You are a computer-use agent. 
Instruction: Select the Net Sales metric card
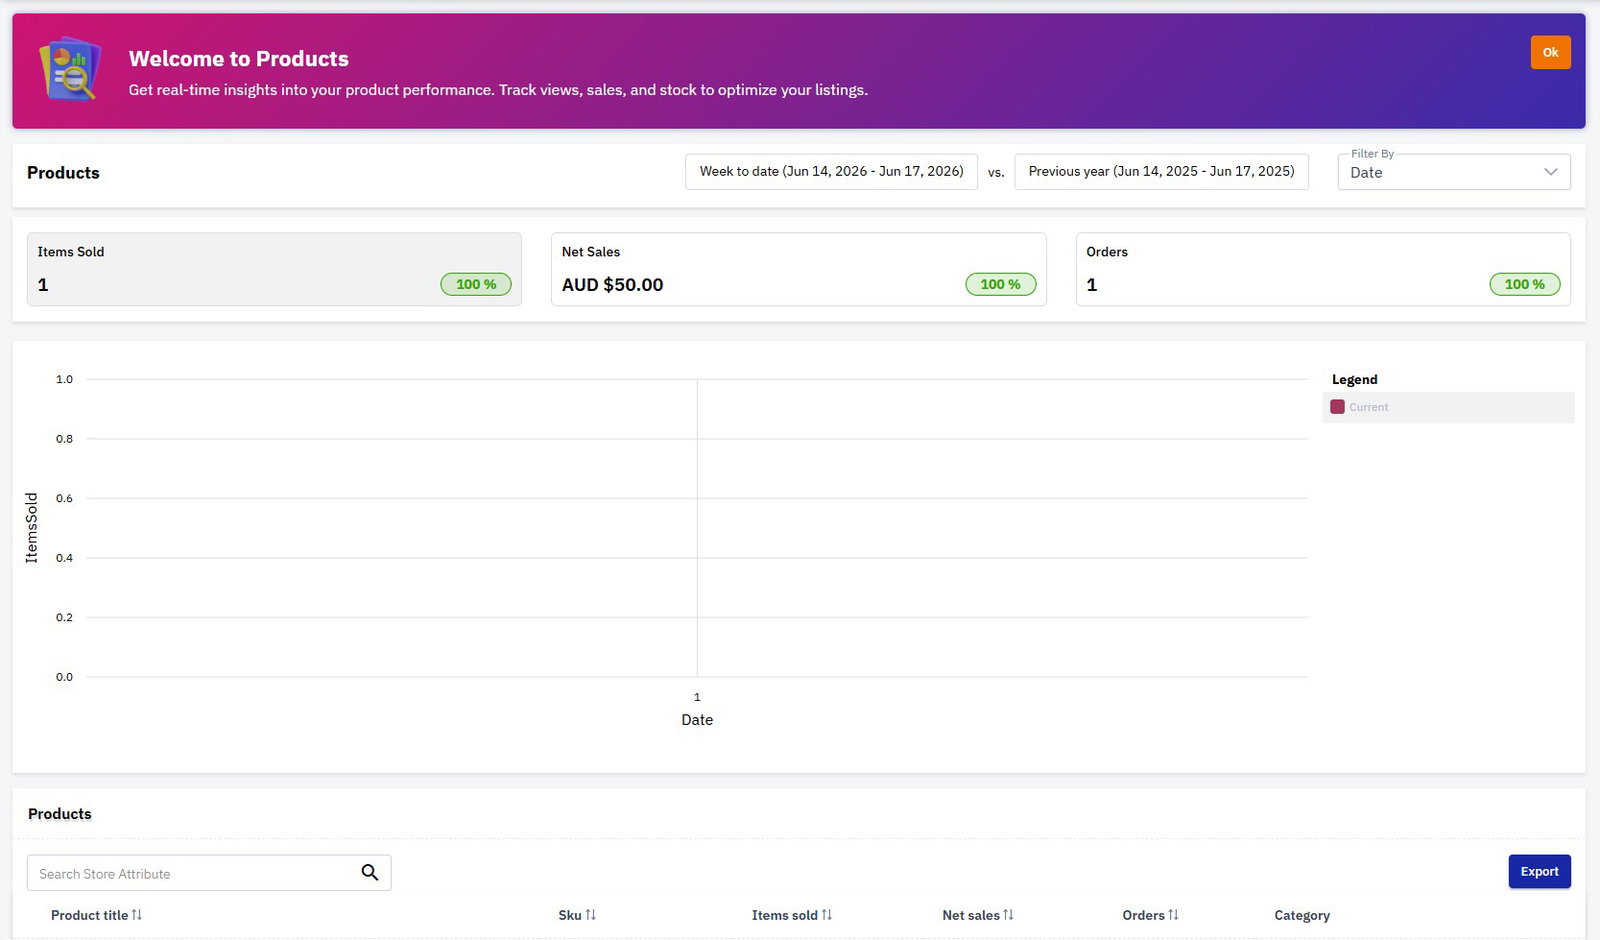(798, 269)
